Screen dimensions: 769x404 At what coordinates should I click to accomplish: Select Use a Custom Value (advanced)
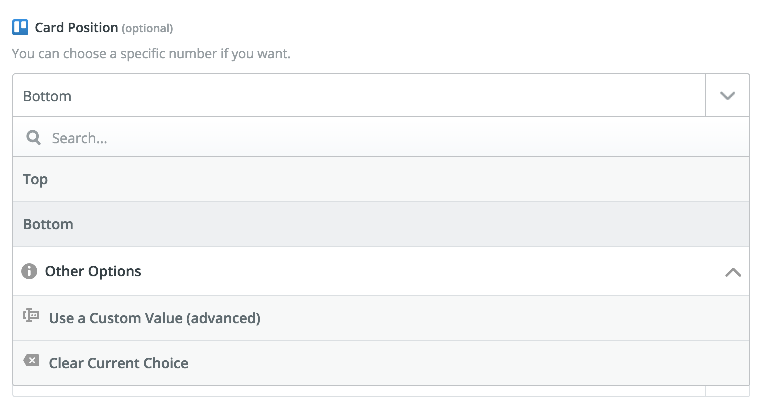[x=381, y=318]
